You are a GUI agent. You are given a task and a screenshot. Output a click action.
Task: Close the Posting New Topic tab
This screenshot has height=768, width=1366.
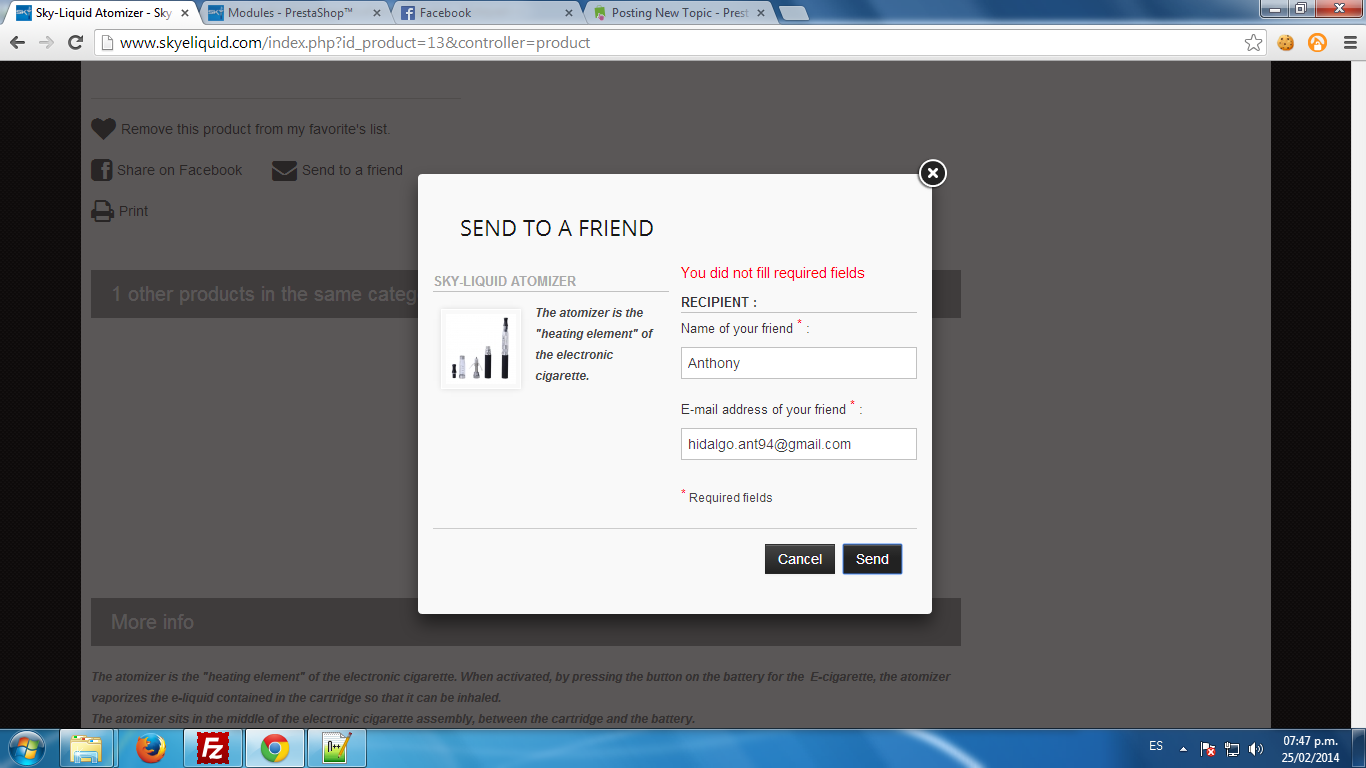tap(761, 13)
